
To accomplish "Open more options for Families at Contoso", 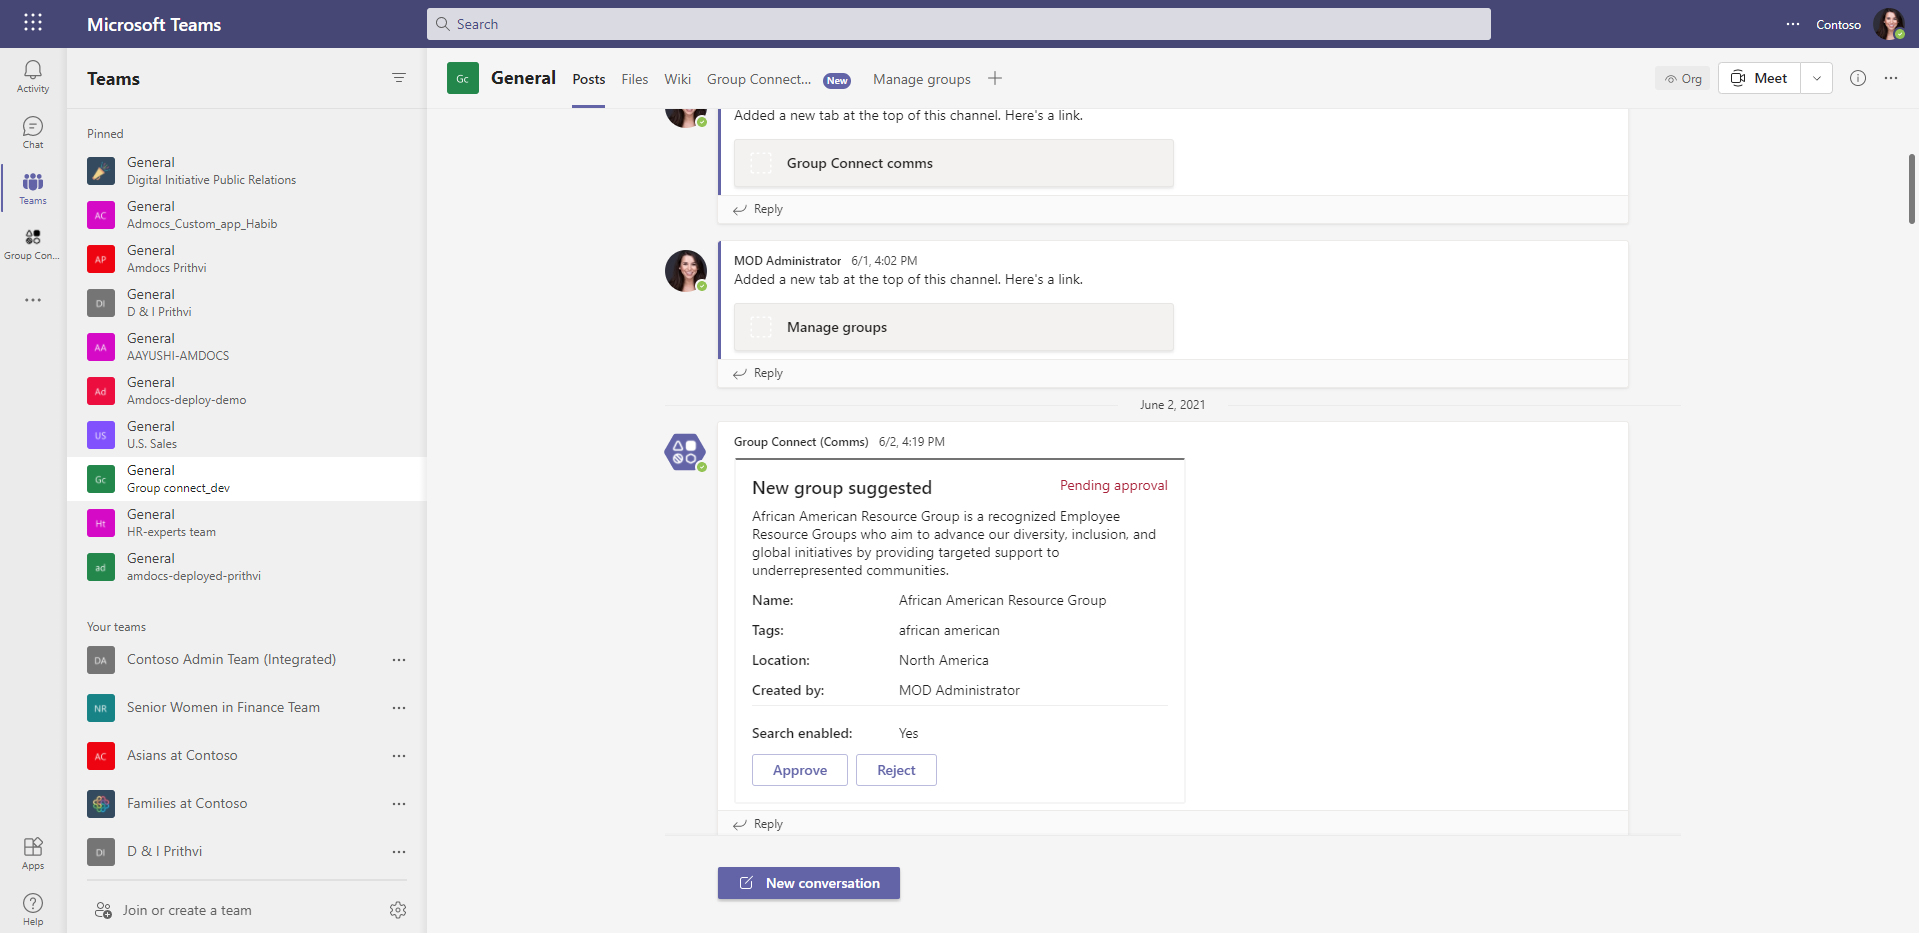I will [x=399, y=804].
